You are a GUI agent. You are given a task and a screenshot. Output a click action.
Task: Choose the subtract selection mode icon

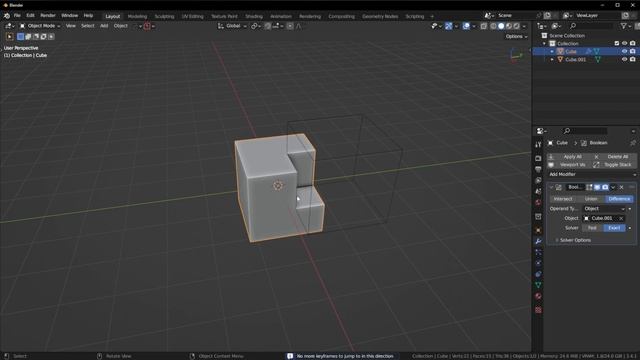coord(36,37)
